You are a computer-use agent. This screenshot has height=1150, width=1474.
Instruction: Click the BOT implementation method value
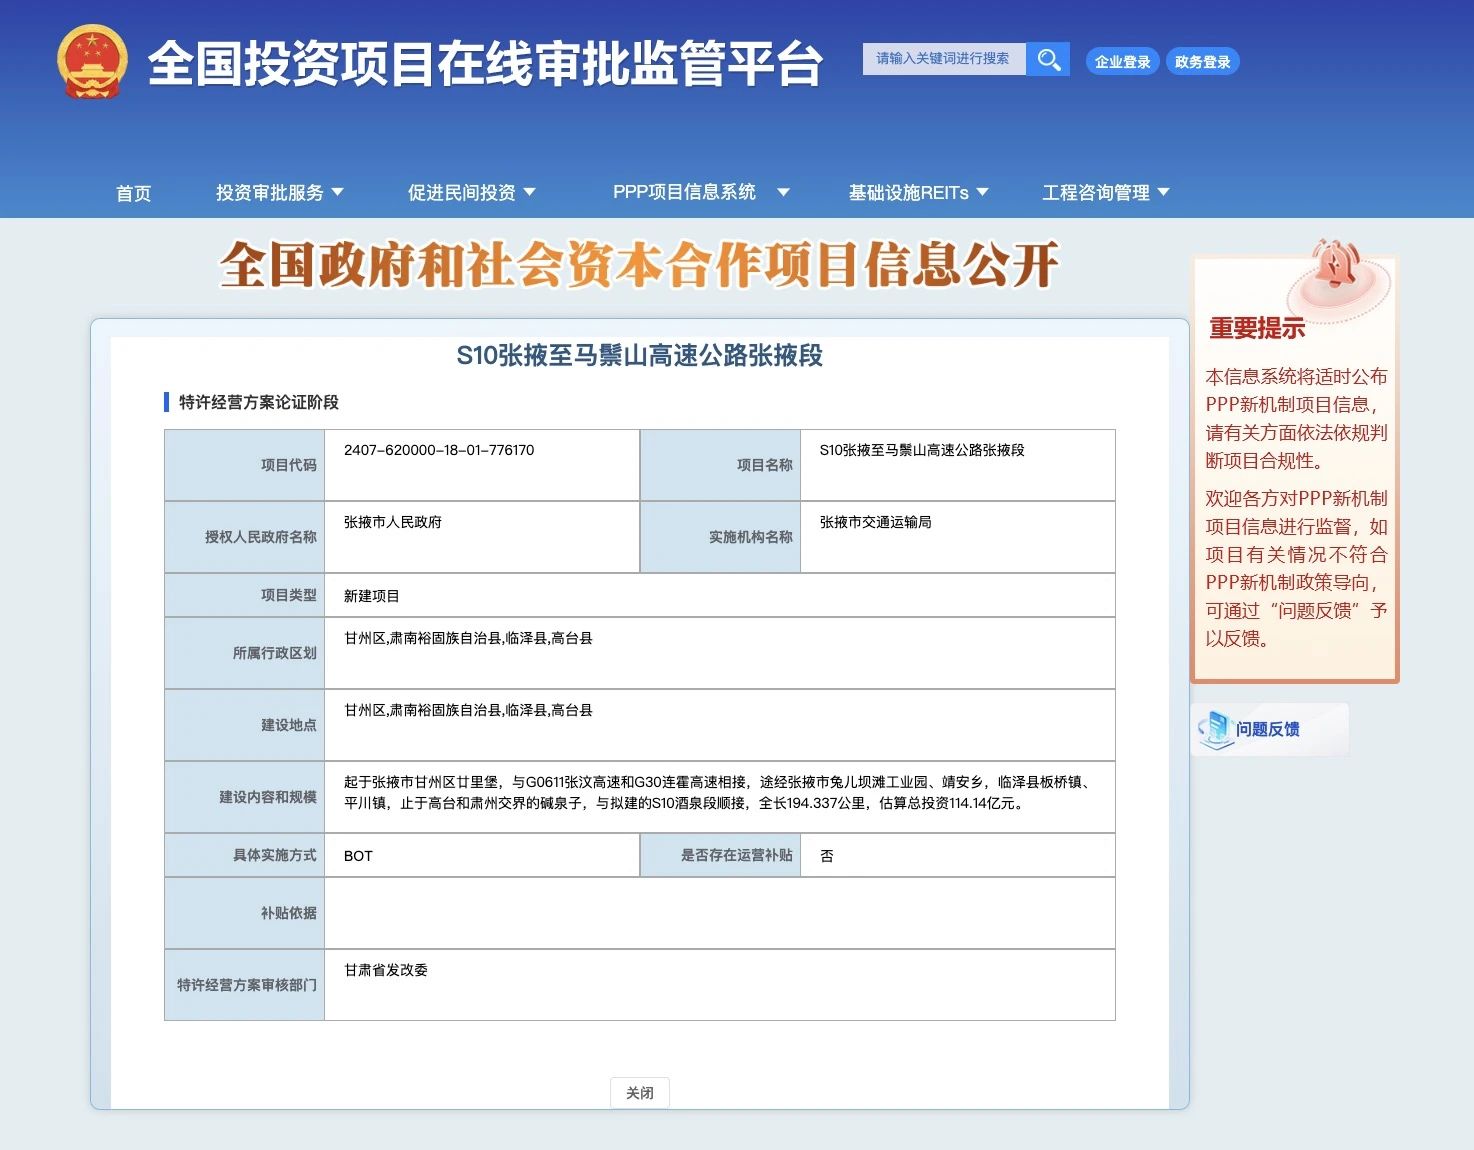coord(358,856)
